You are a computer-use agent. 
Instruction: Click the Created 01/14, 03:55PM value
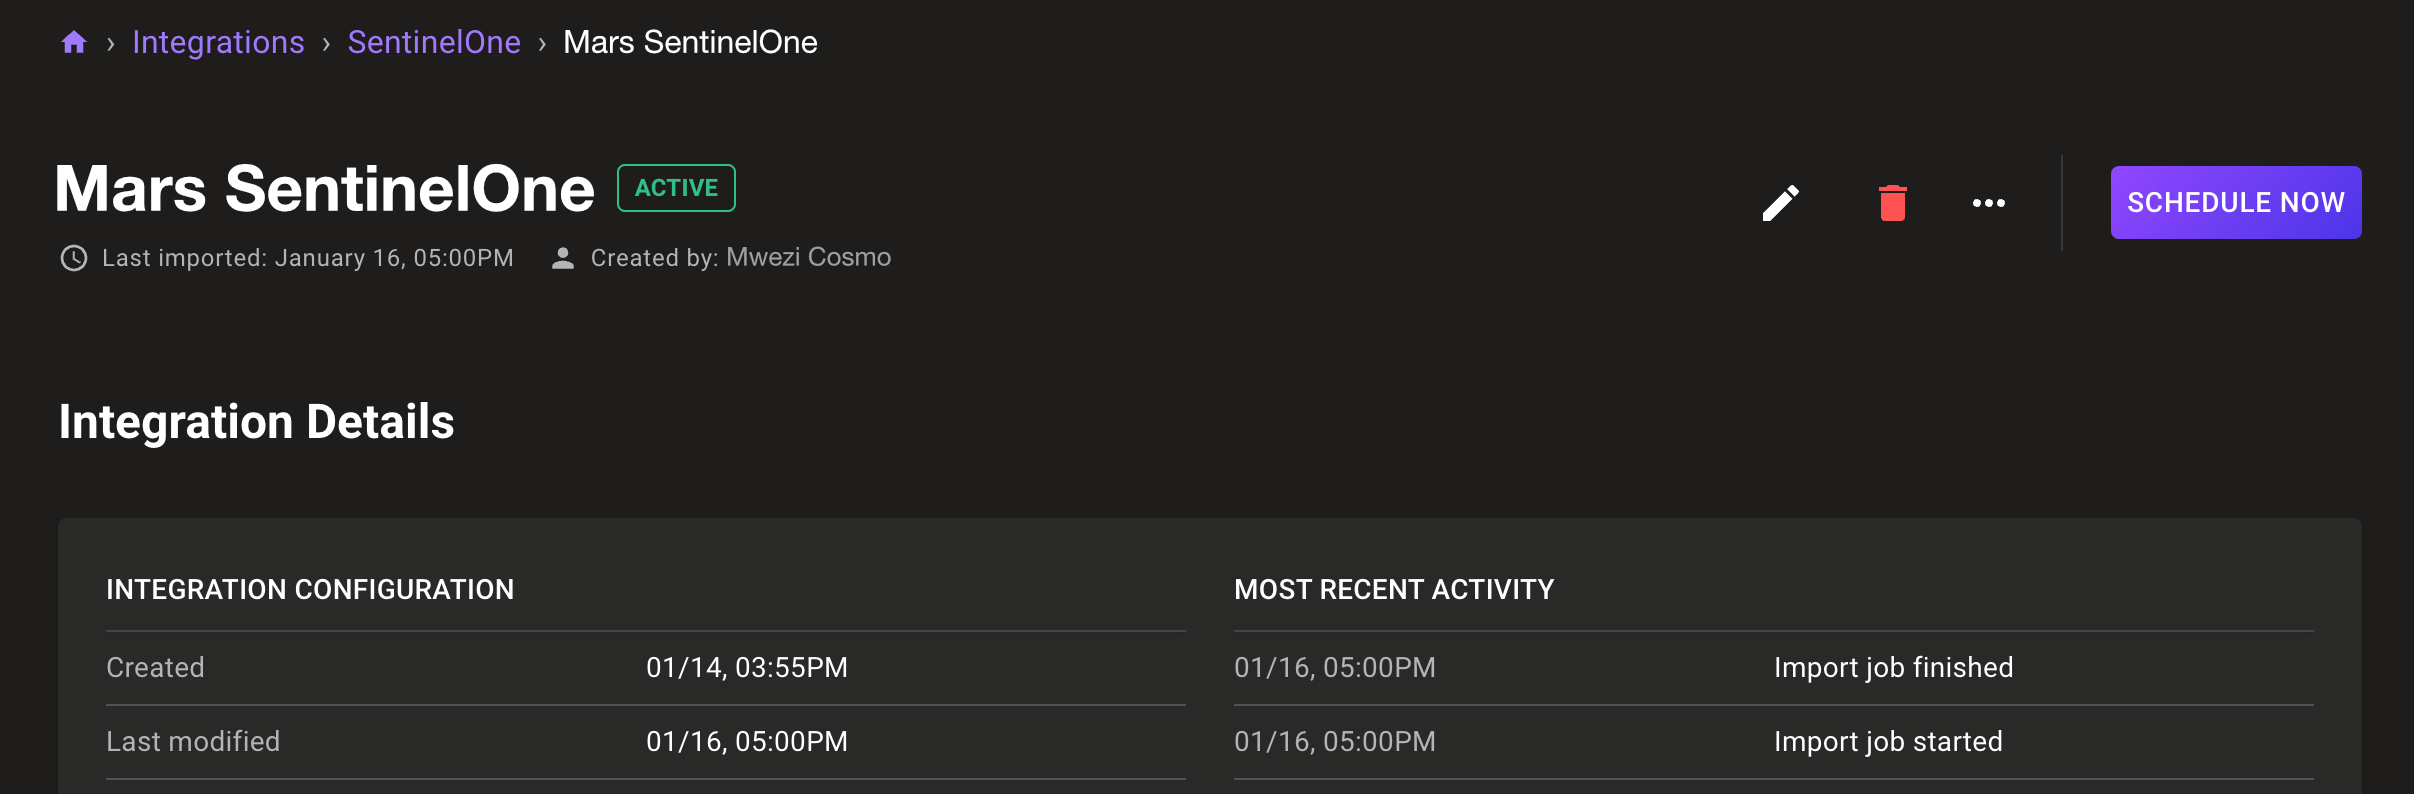(x=746, y=668)
